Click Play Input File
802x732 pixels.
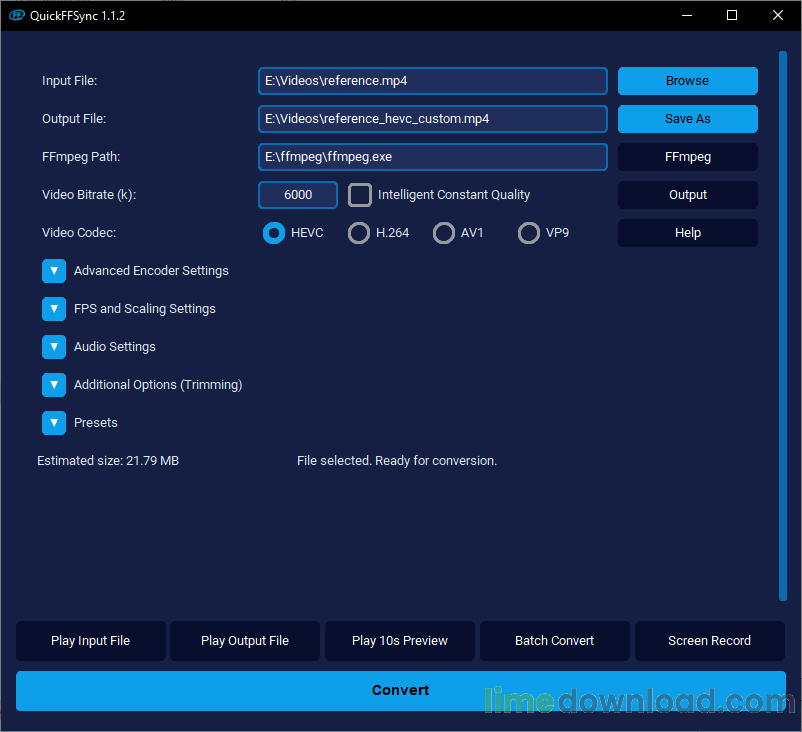pyautogui.click(x=91, y=640)
